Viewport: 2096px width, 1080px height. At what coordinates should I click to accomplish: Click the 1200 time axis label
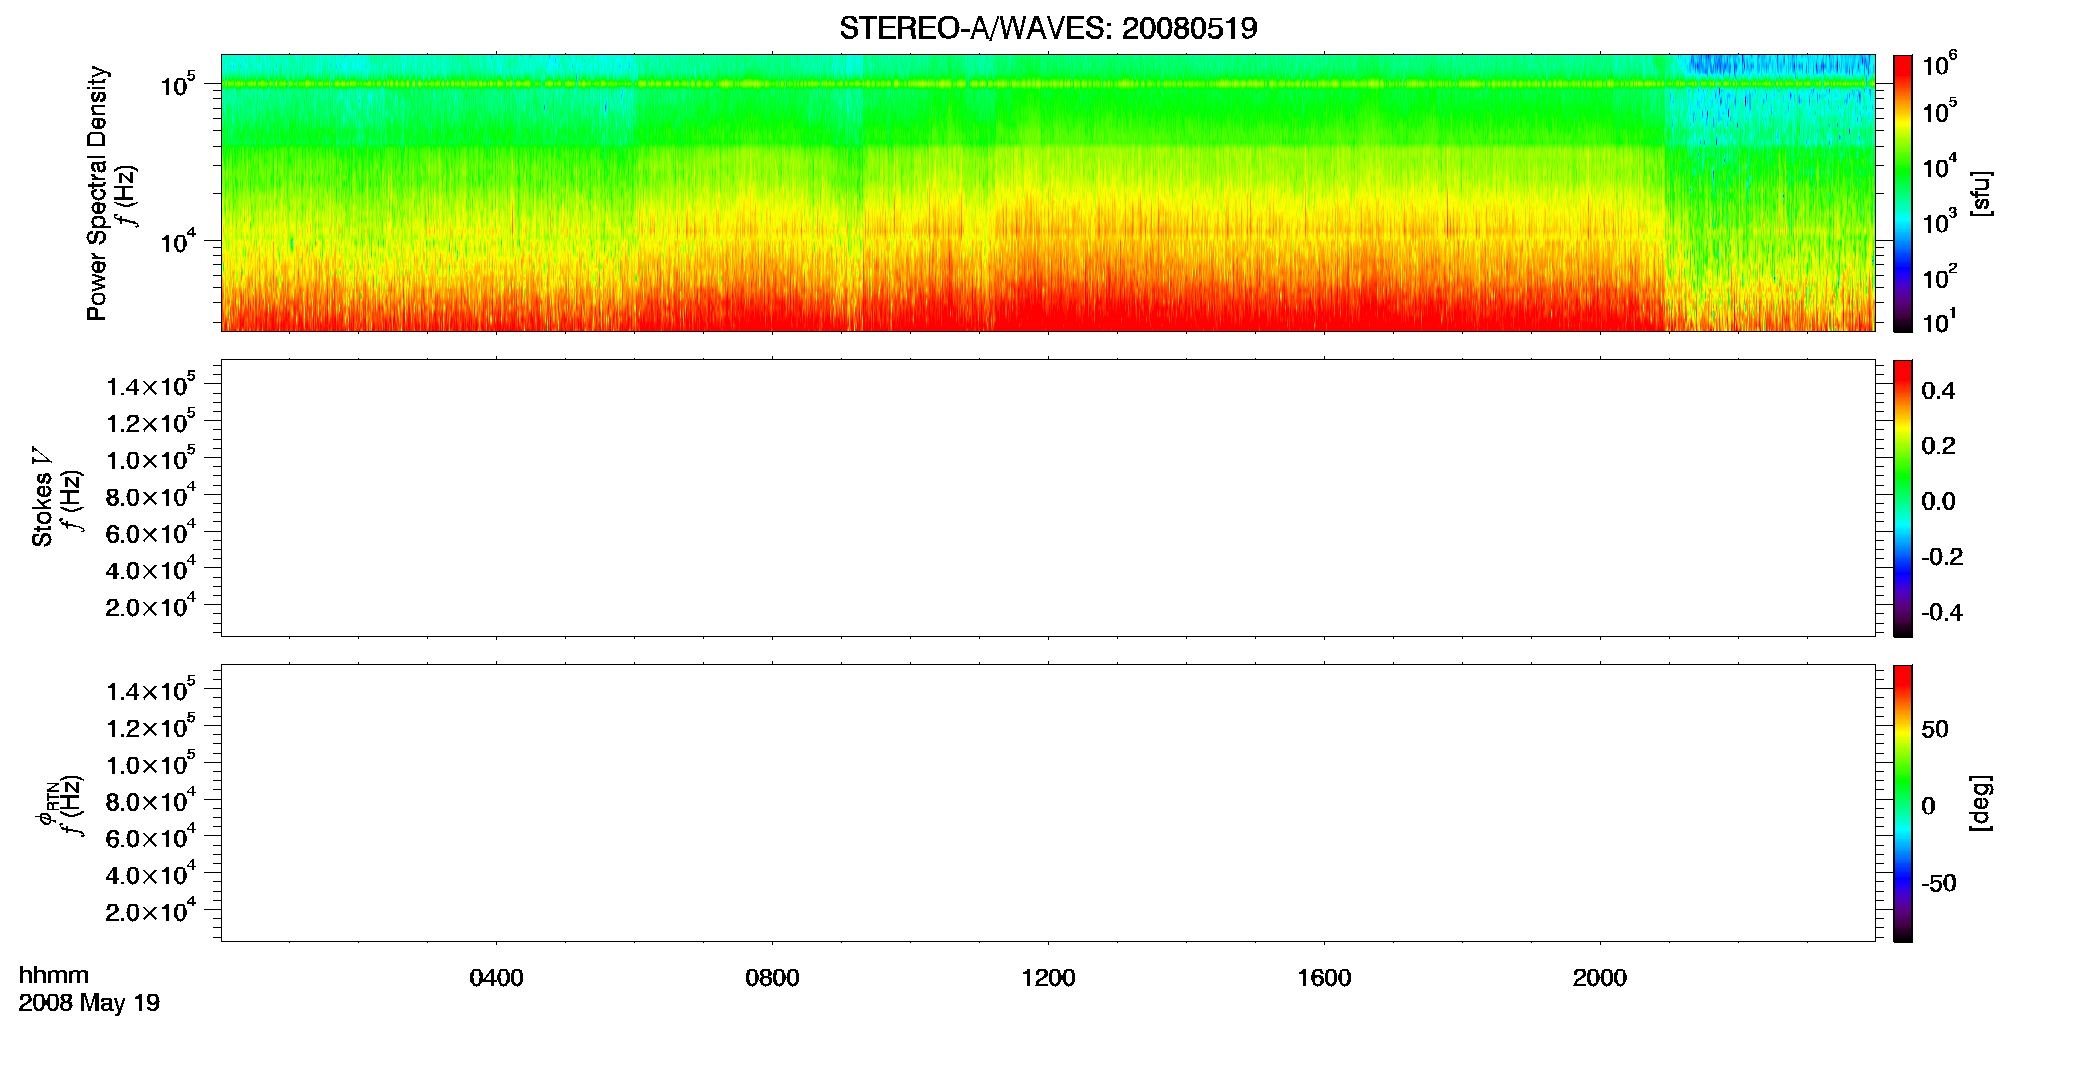pyautogui.click(x=1048, y=978)
